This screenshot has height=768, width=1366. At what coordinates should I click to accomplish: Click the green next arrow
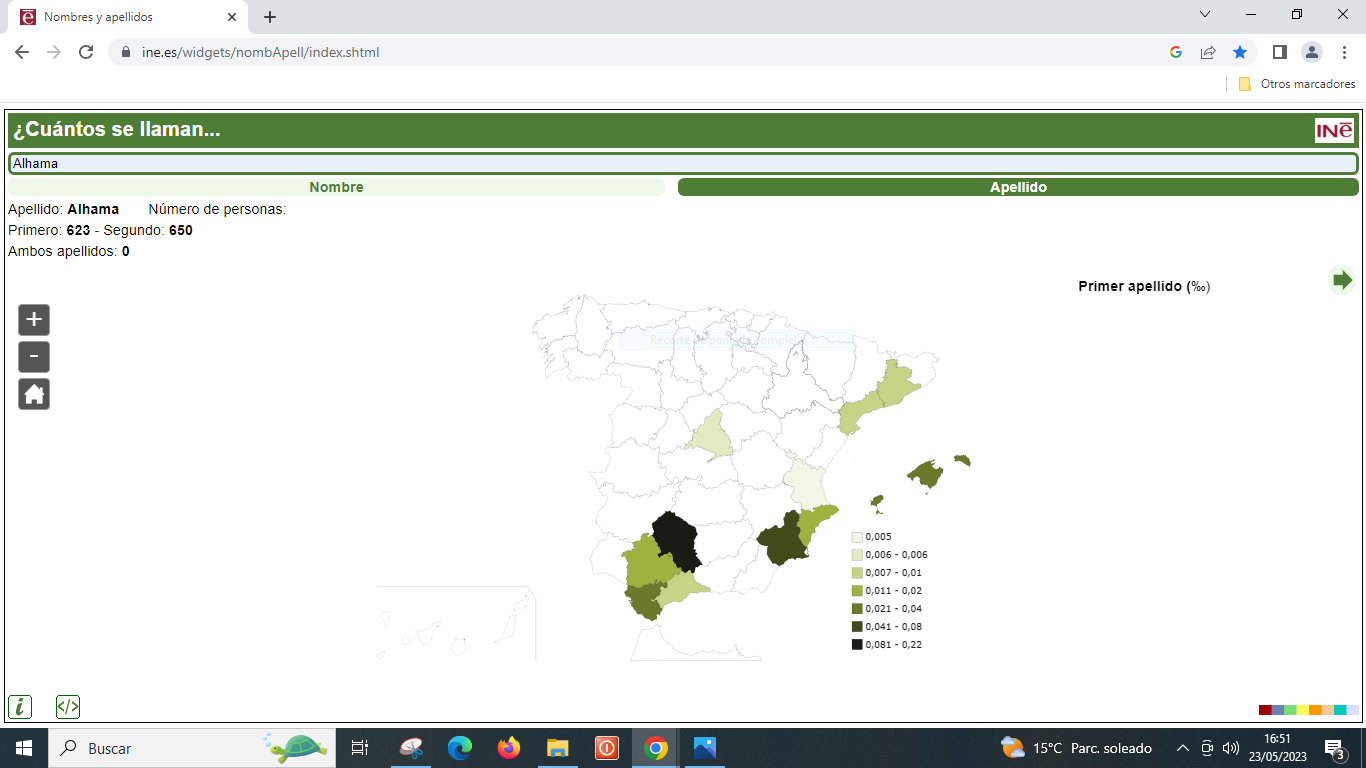(x=1341, y=280)
